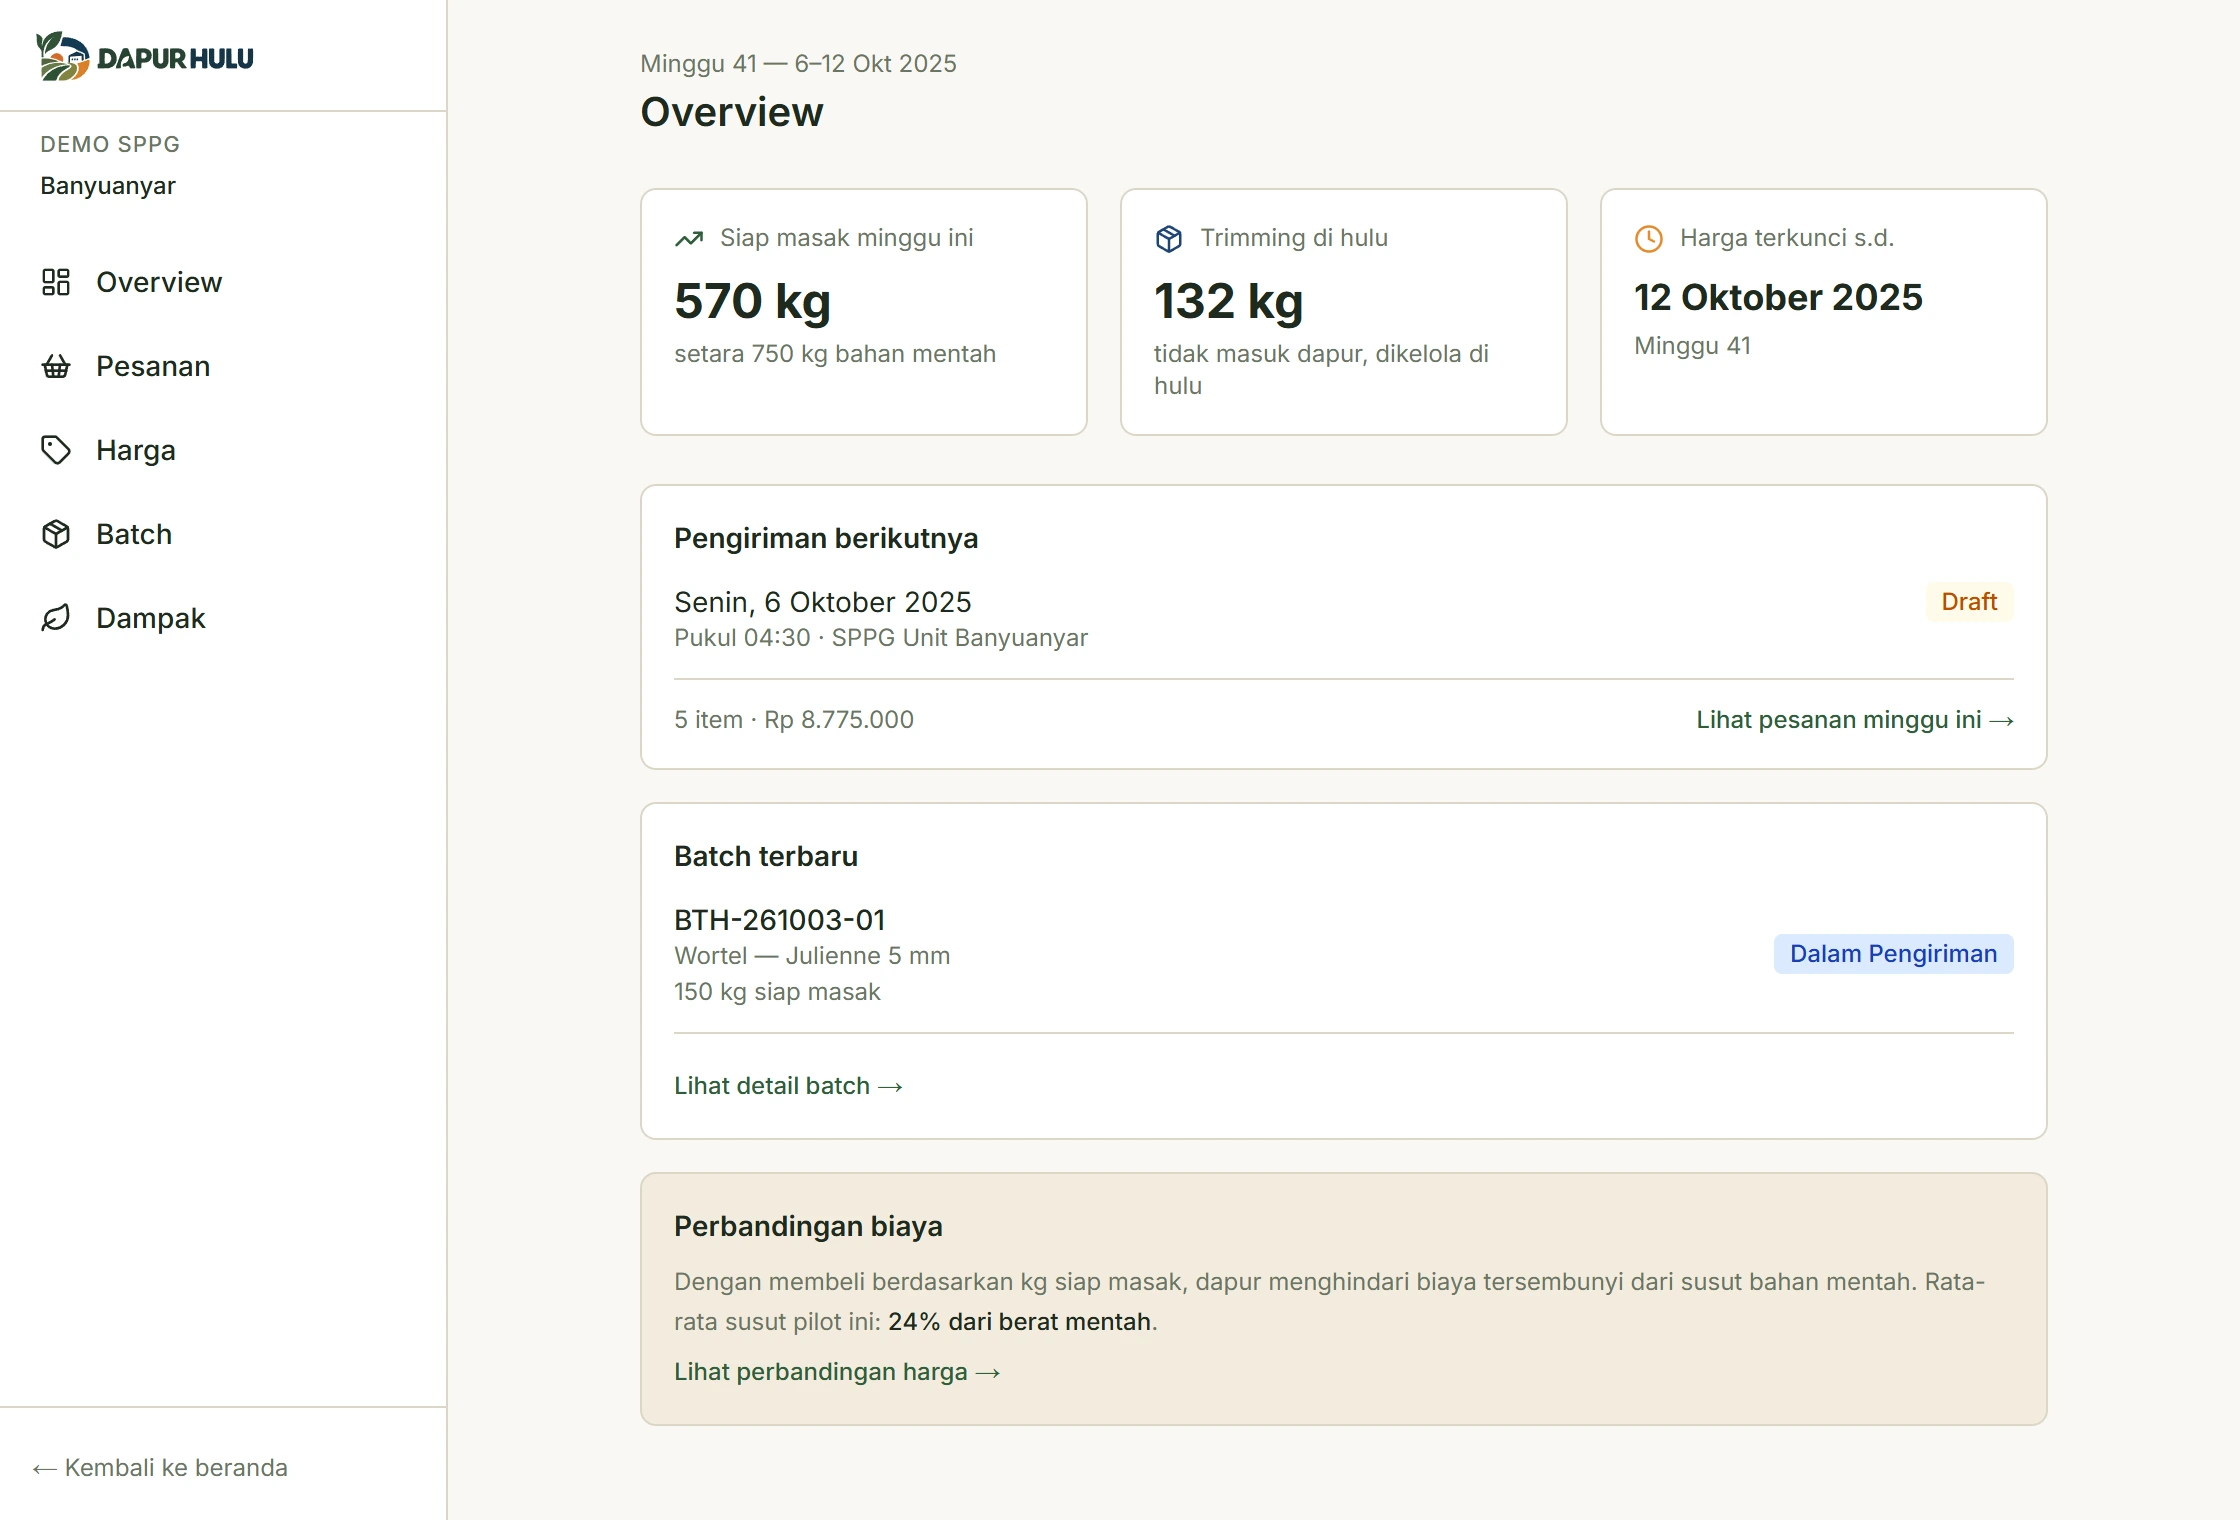Click the trending arrow icon on Siap masak card

pos(689,238)
